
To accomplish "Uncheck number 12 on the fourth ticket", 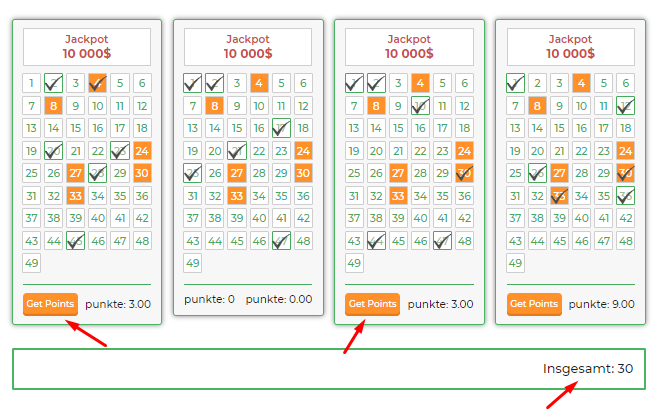I will click(x=625, y=106).
